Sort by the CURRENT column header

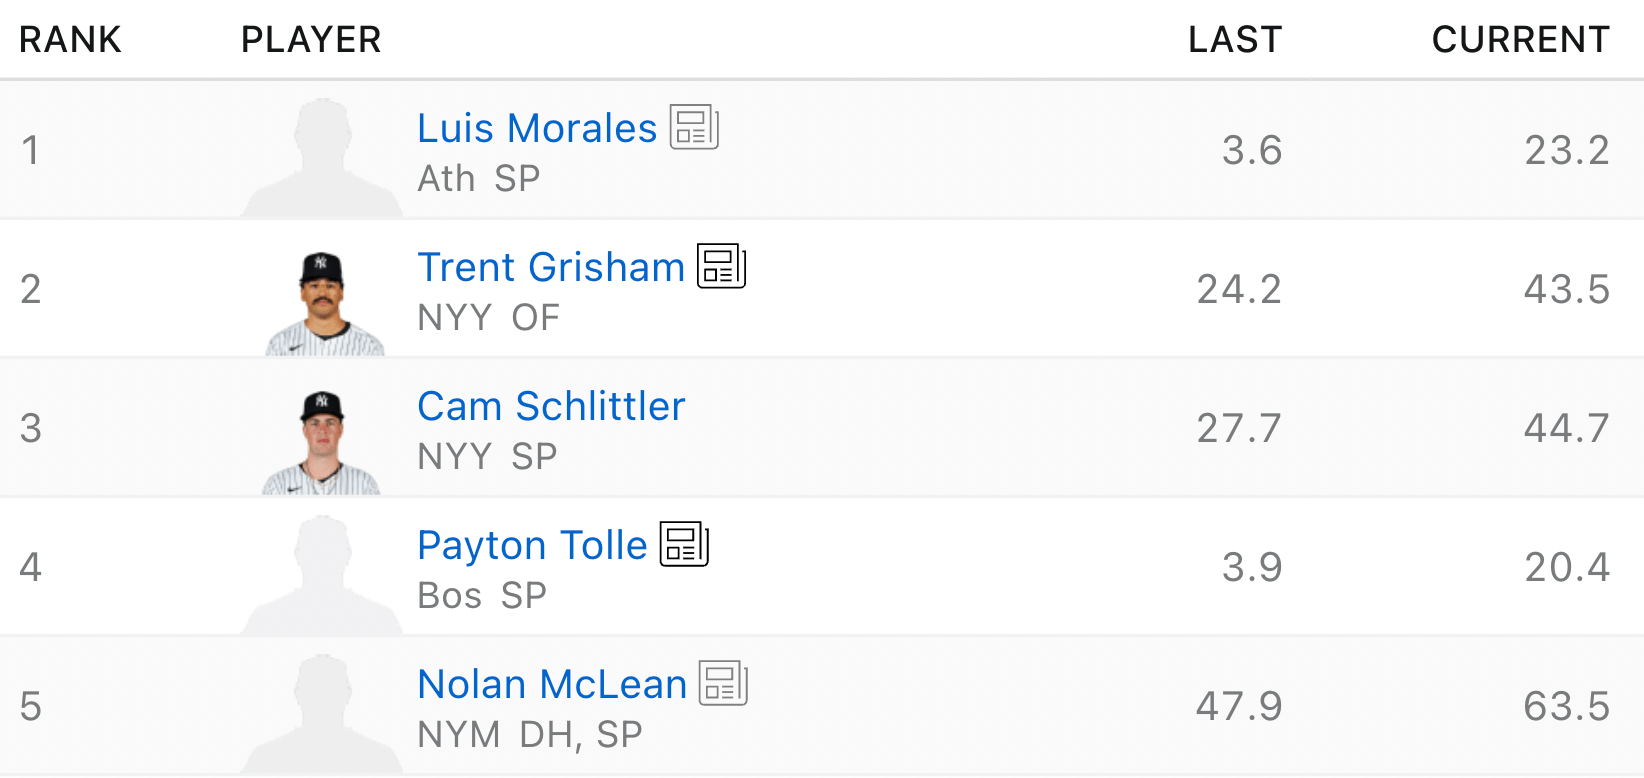[1520, 40]
